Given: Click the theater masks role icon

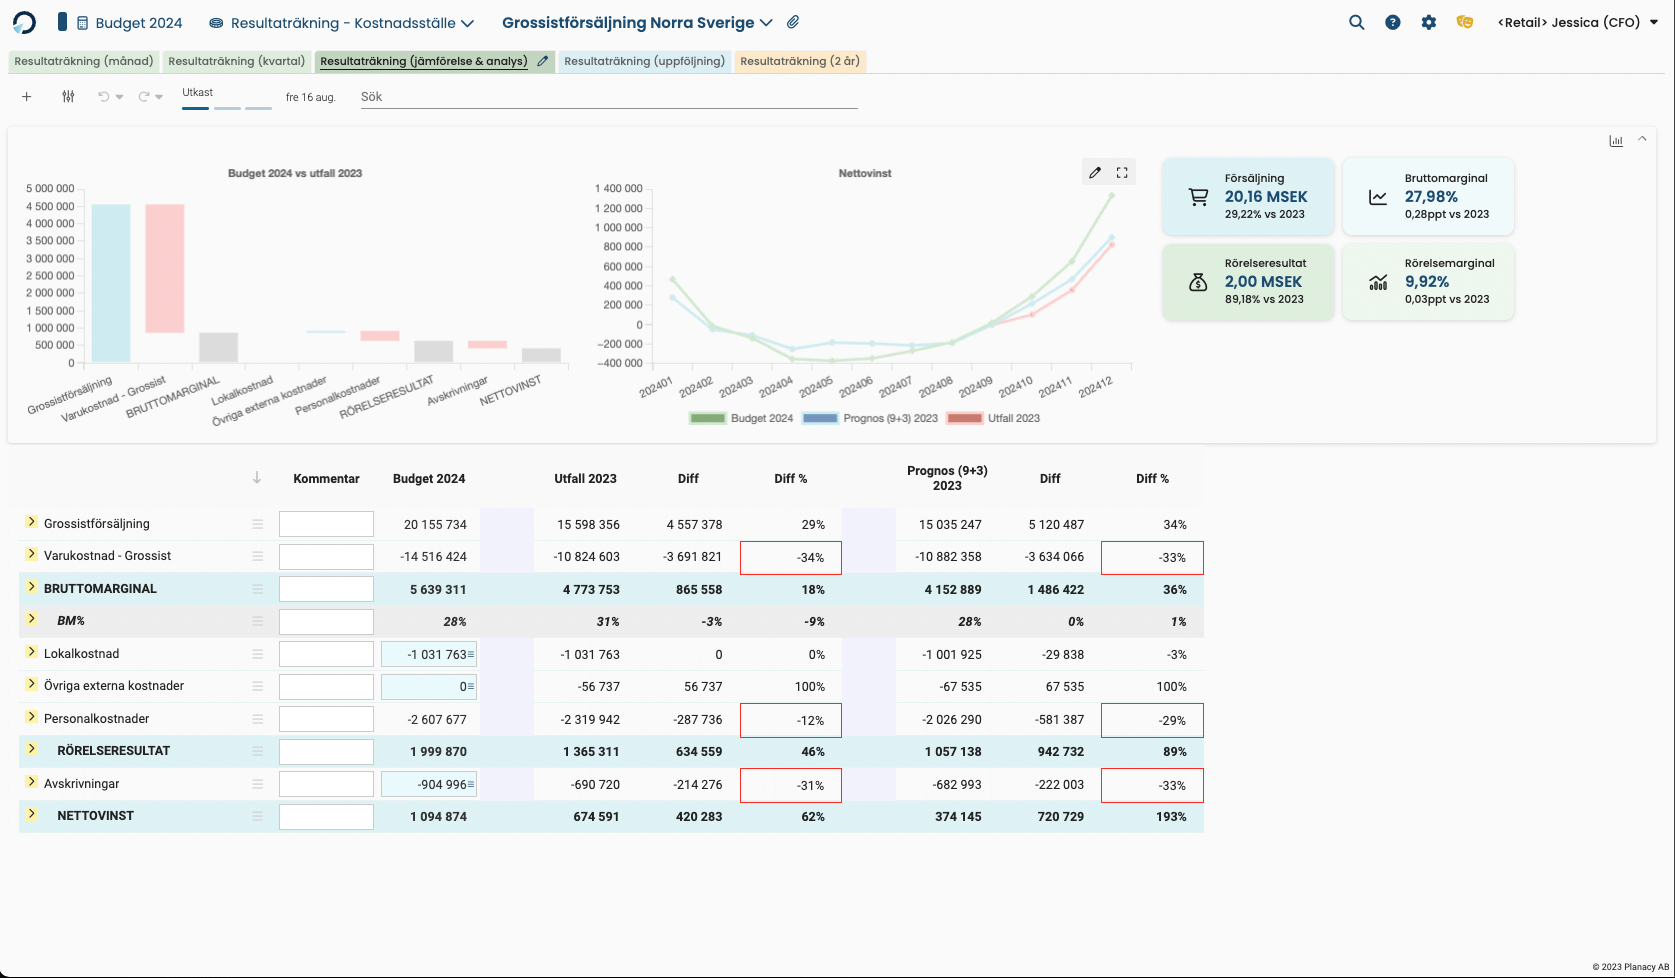Looking at the screenshot, I should coord(1464,22).
